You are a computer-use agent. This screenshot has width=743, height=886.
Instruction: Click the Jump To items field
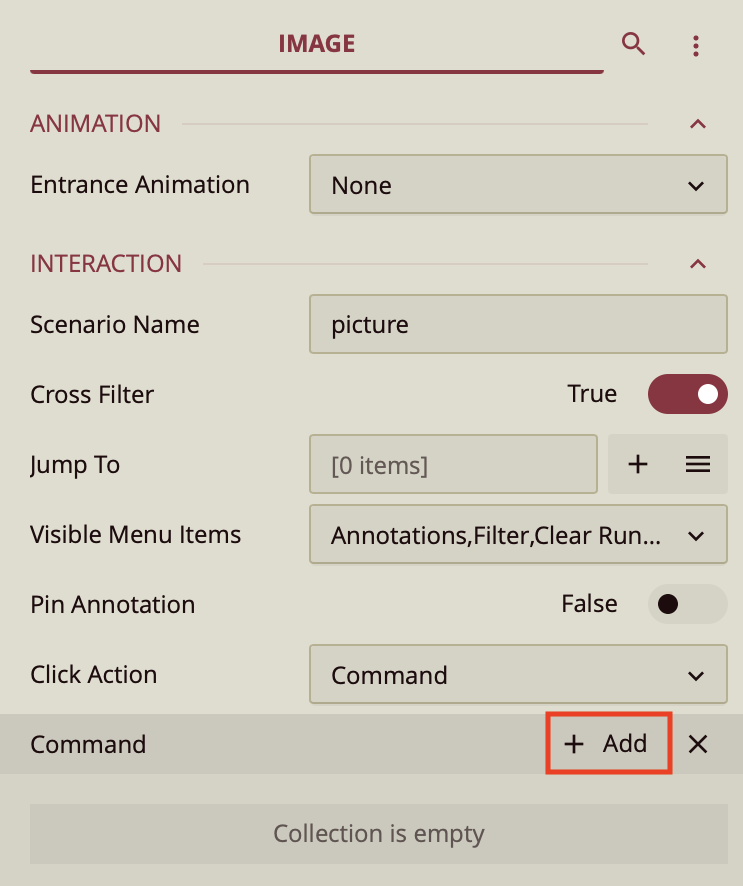coord(453,464)
